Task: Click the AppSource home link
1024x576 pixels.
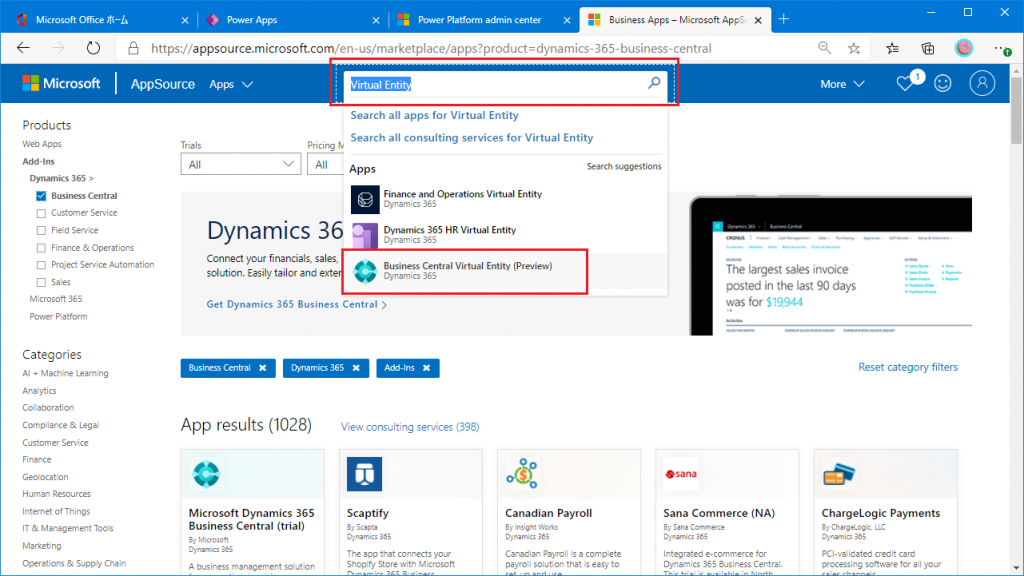Action: 163,84
